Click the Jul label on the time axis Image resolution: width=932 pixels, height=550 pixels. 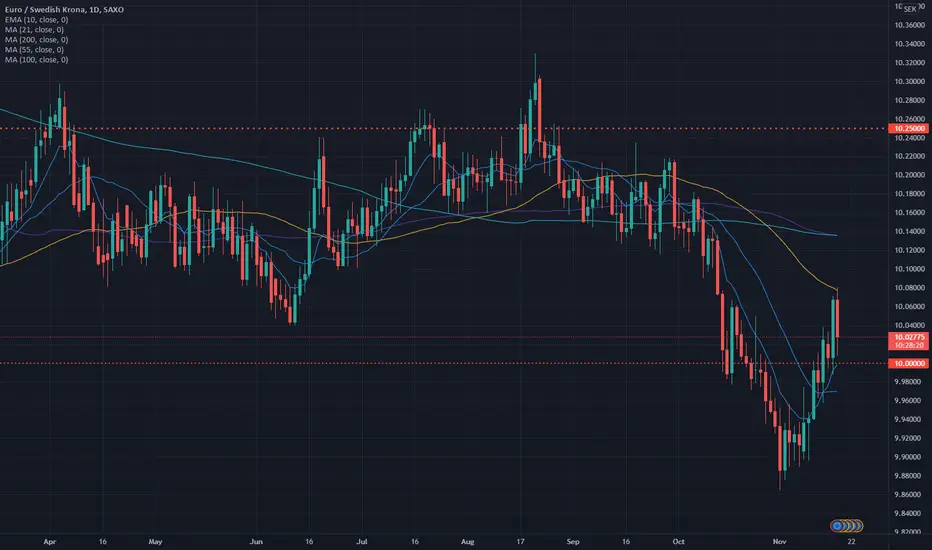(361, 542)
